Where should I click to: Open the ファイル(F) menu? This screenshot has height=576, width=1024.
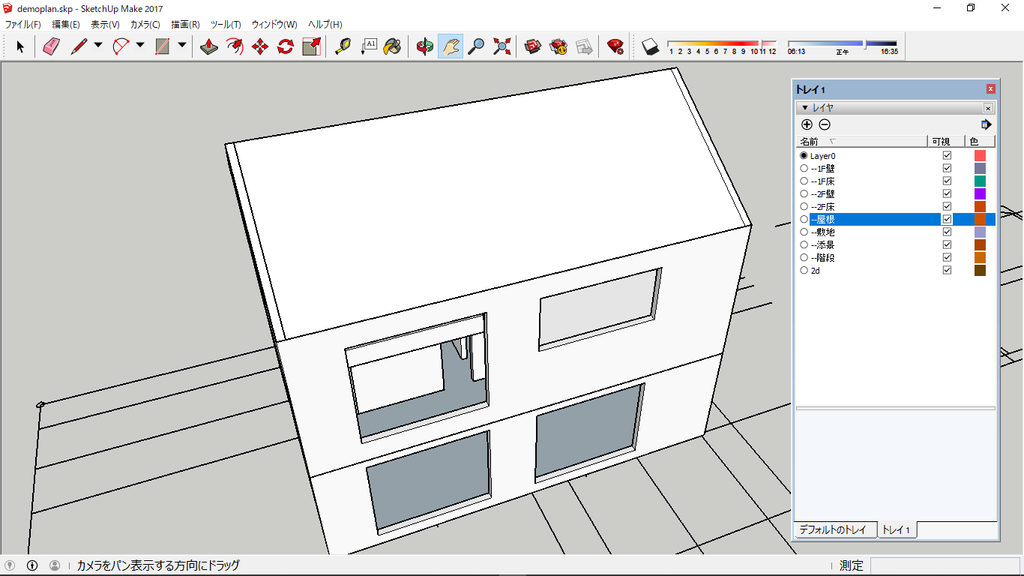23,25
